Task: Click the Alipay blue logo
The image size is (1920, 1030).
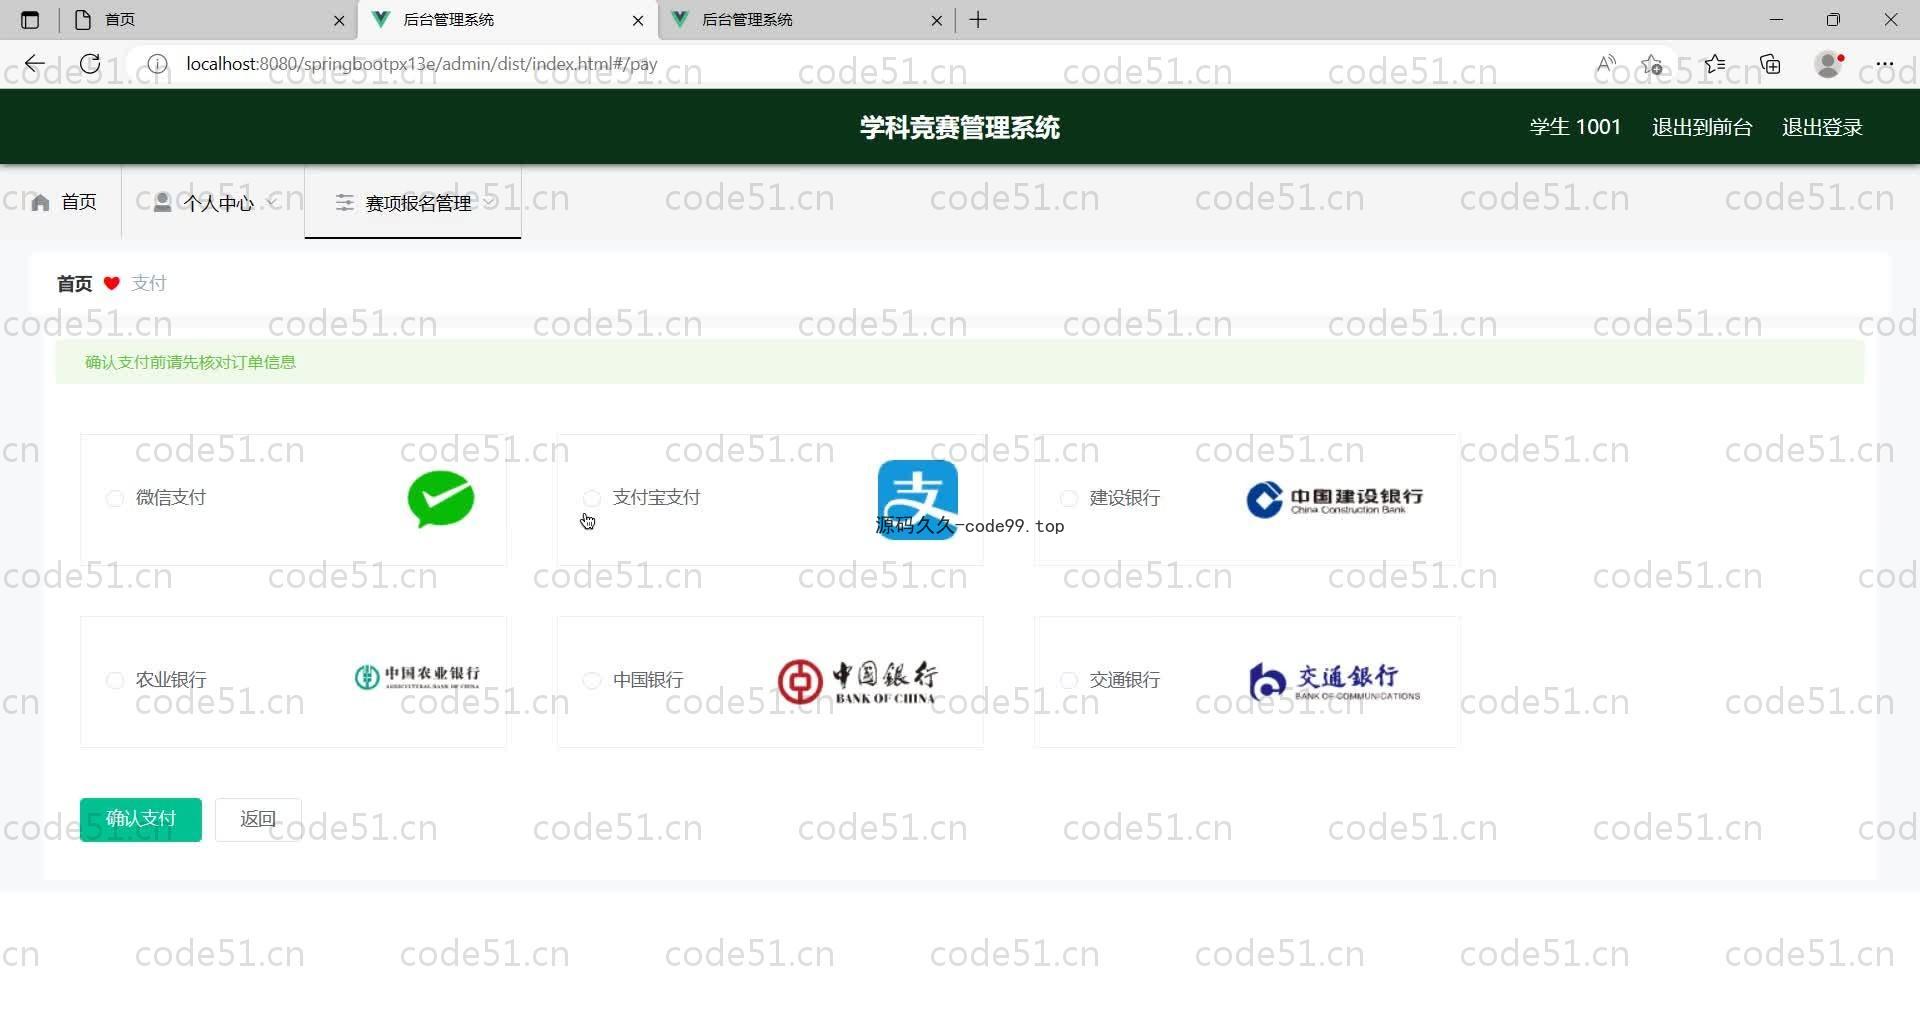Action: 917,499
